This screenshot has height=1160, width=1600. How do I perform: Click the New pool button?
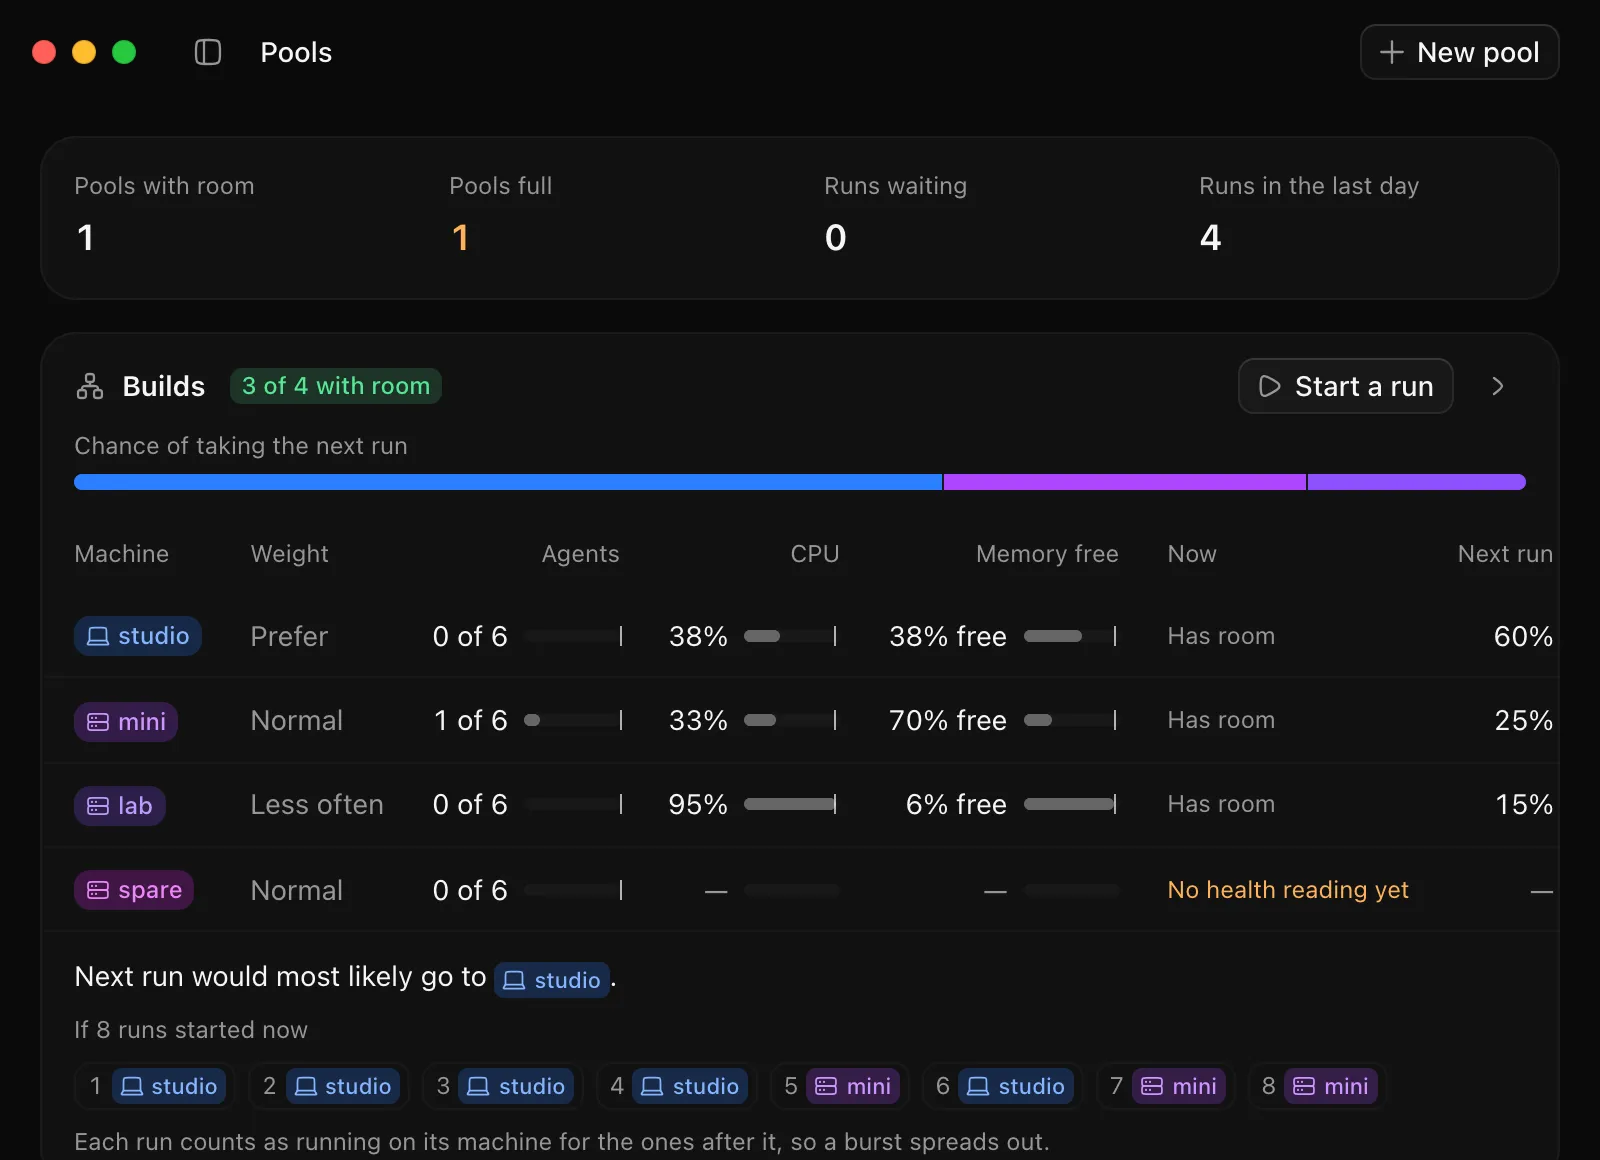click(x=1459, y=52)
